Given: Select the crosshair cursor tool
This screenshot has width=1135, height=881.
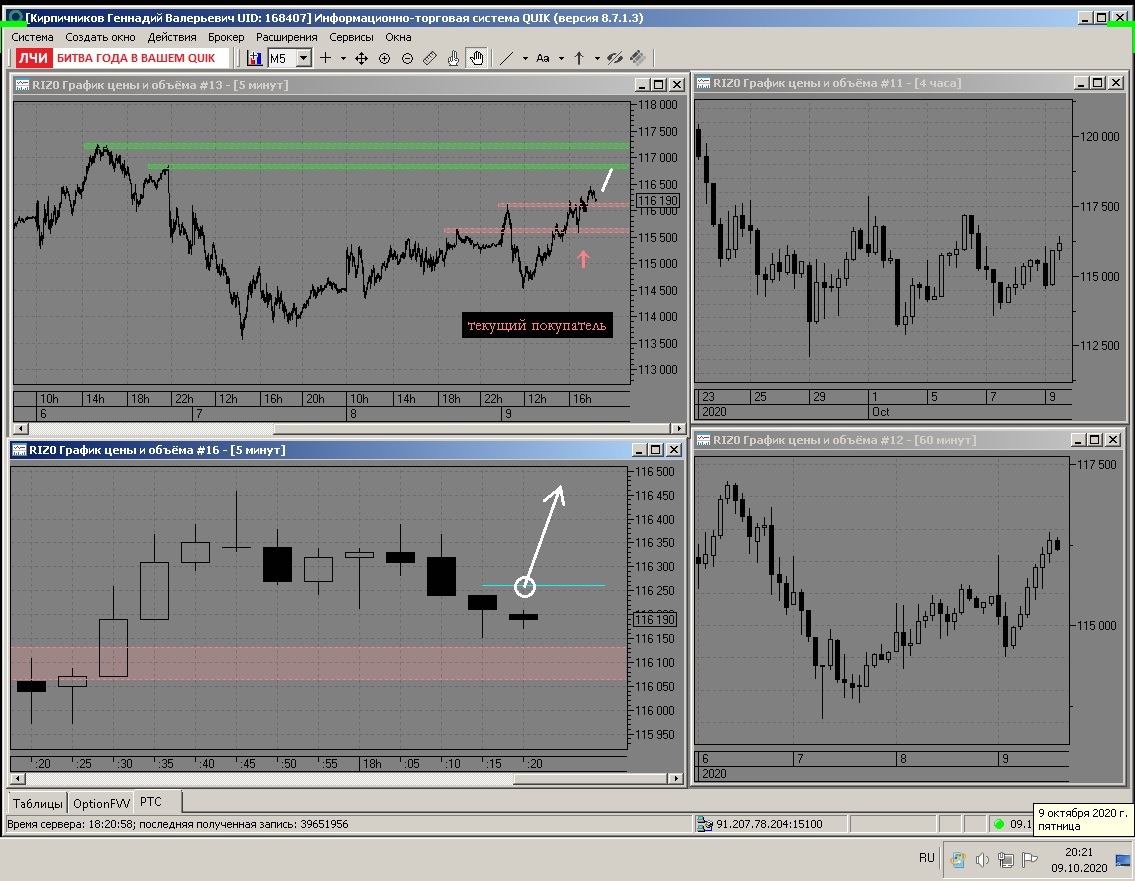Looking at the screenshot, I should [x=326, y=58].
